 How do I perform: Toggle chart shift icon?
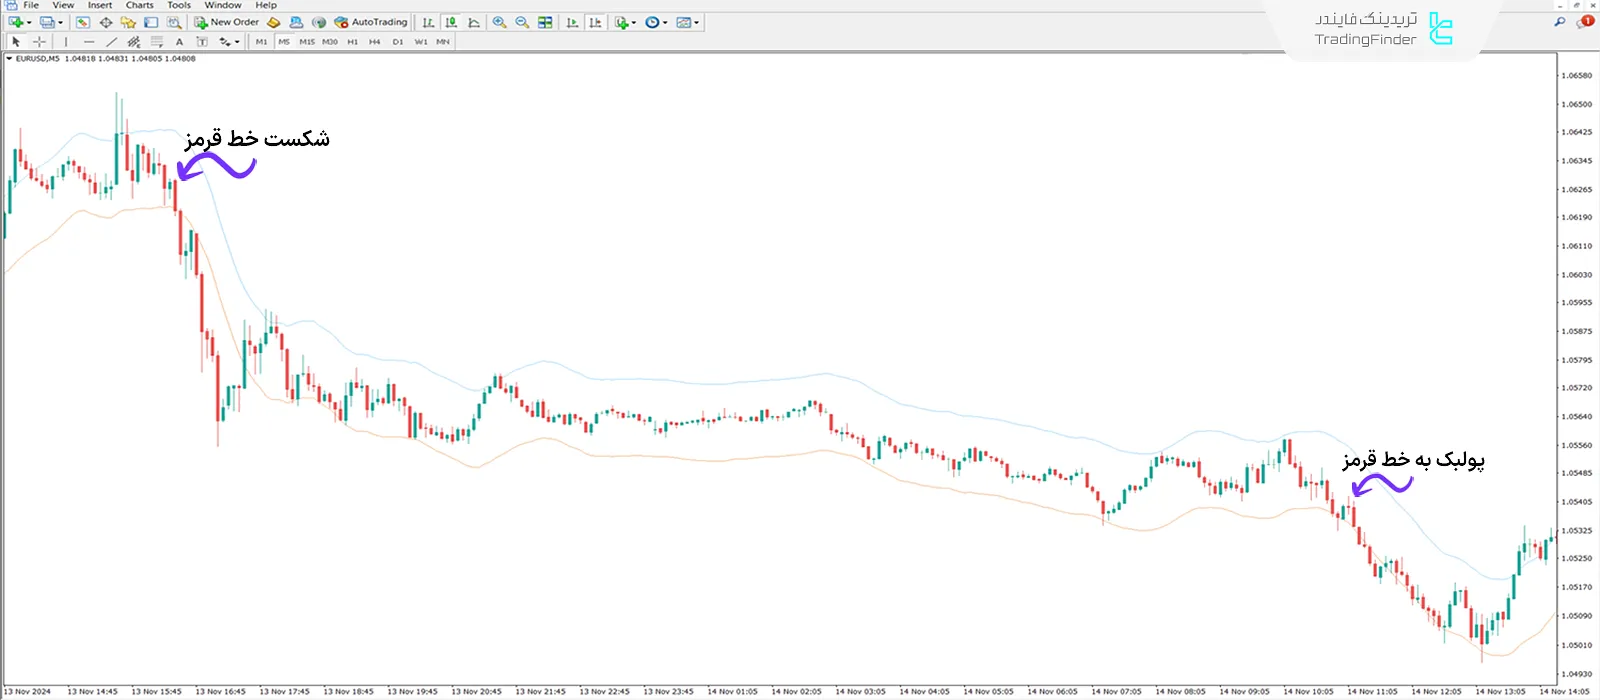pos(595,22)
